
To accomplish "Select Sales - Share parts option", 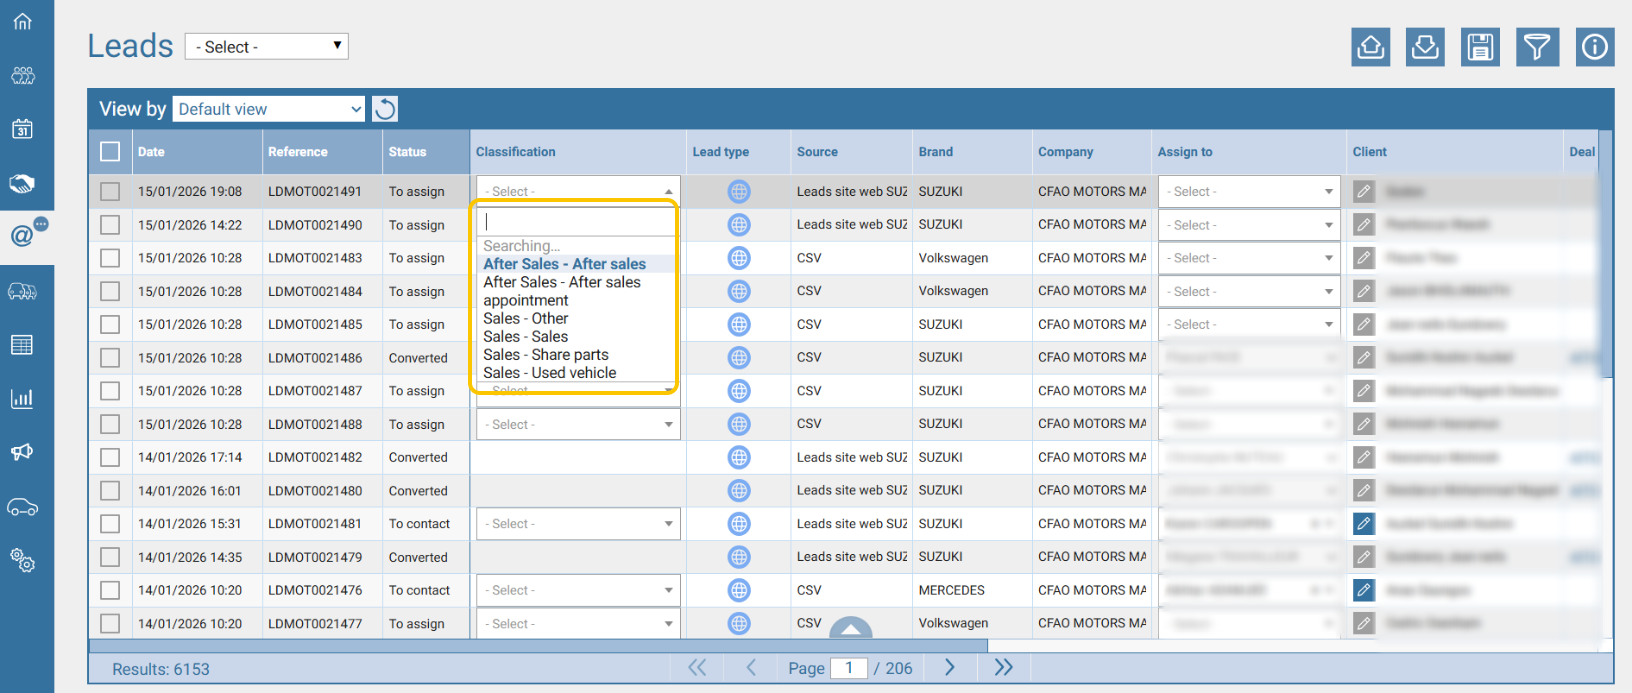I will (576, 354).
